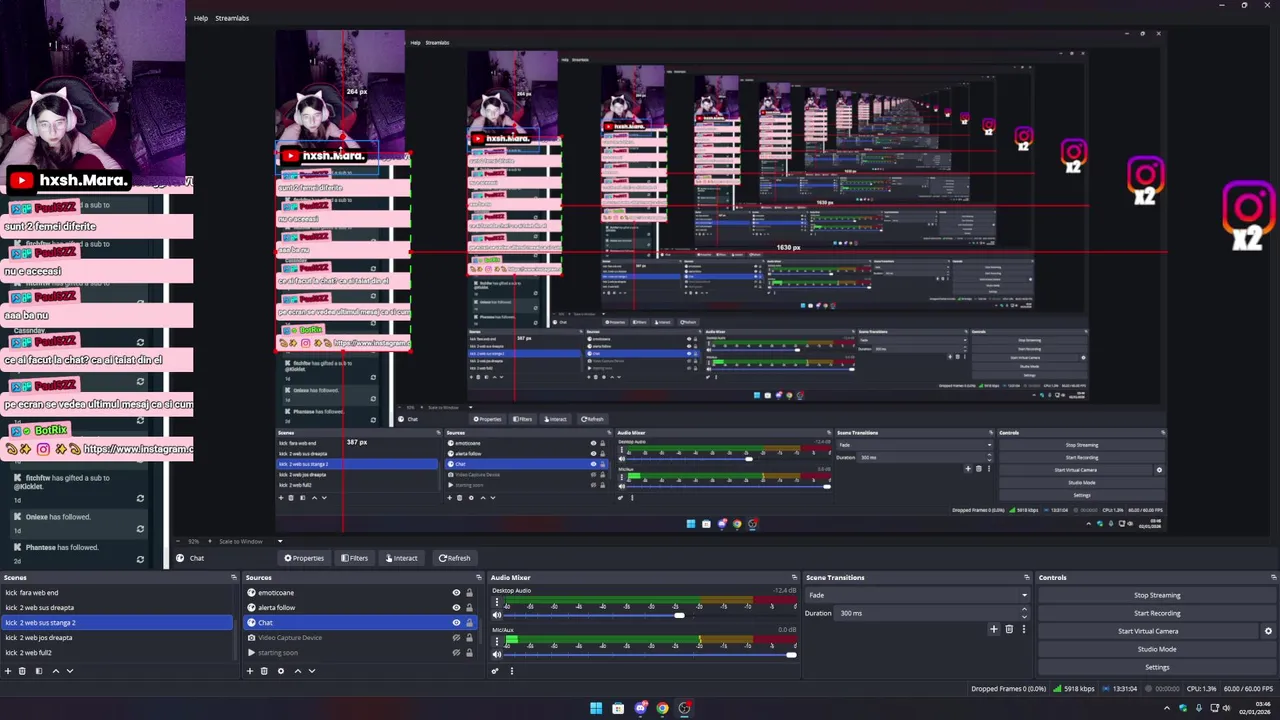
Task: Move the selected source down
Action: click(312, 671)
